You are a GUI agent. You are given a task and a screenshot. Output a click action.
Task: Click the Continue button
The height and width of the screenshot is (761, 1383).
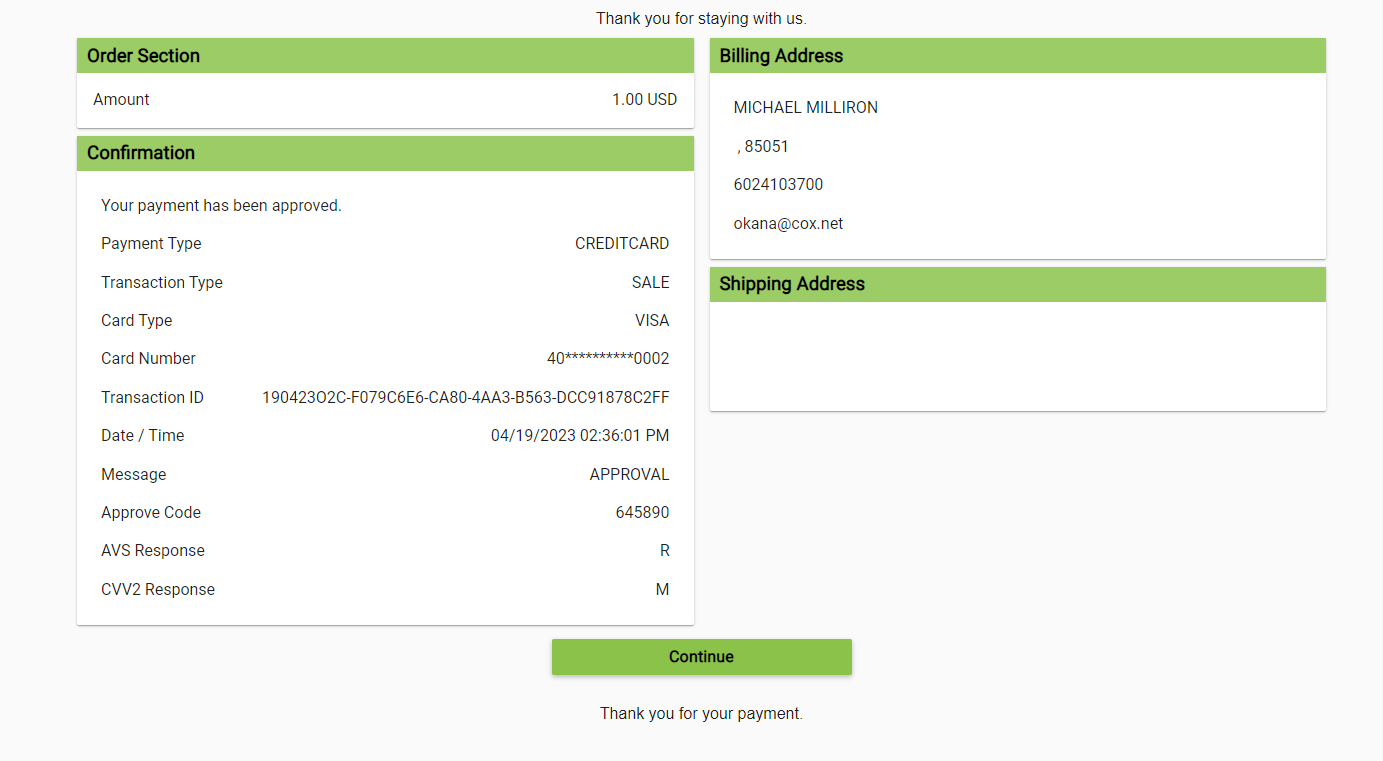[x=701, y=657]
